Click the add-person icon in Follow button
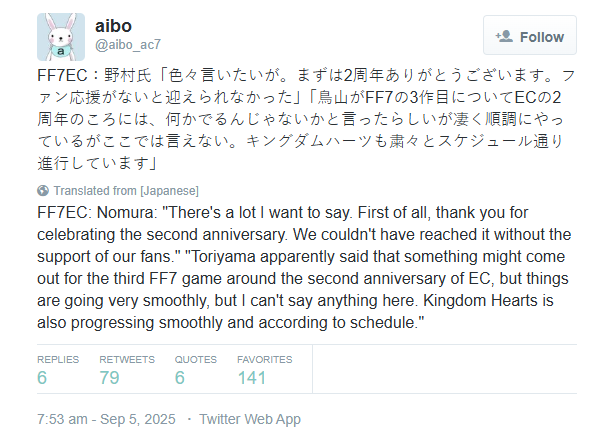The image size is (609, 432). [504, 36]
